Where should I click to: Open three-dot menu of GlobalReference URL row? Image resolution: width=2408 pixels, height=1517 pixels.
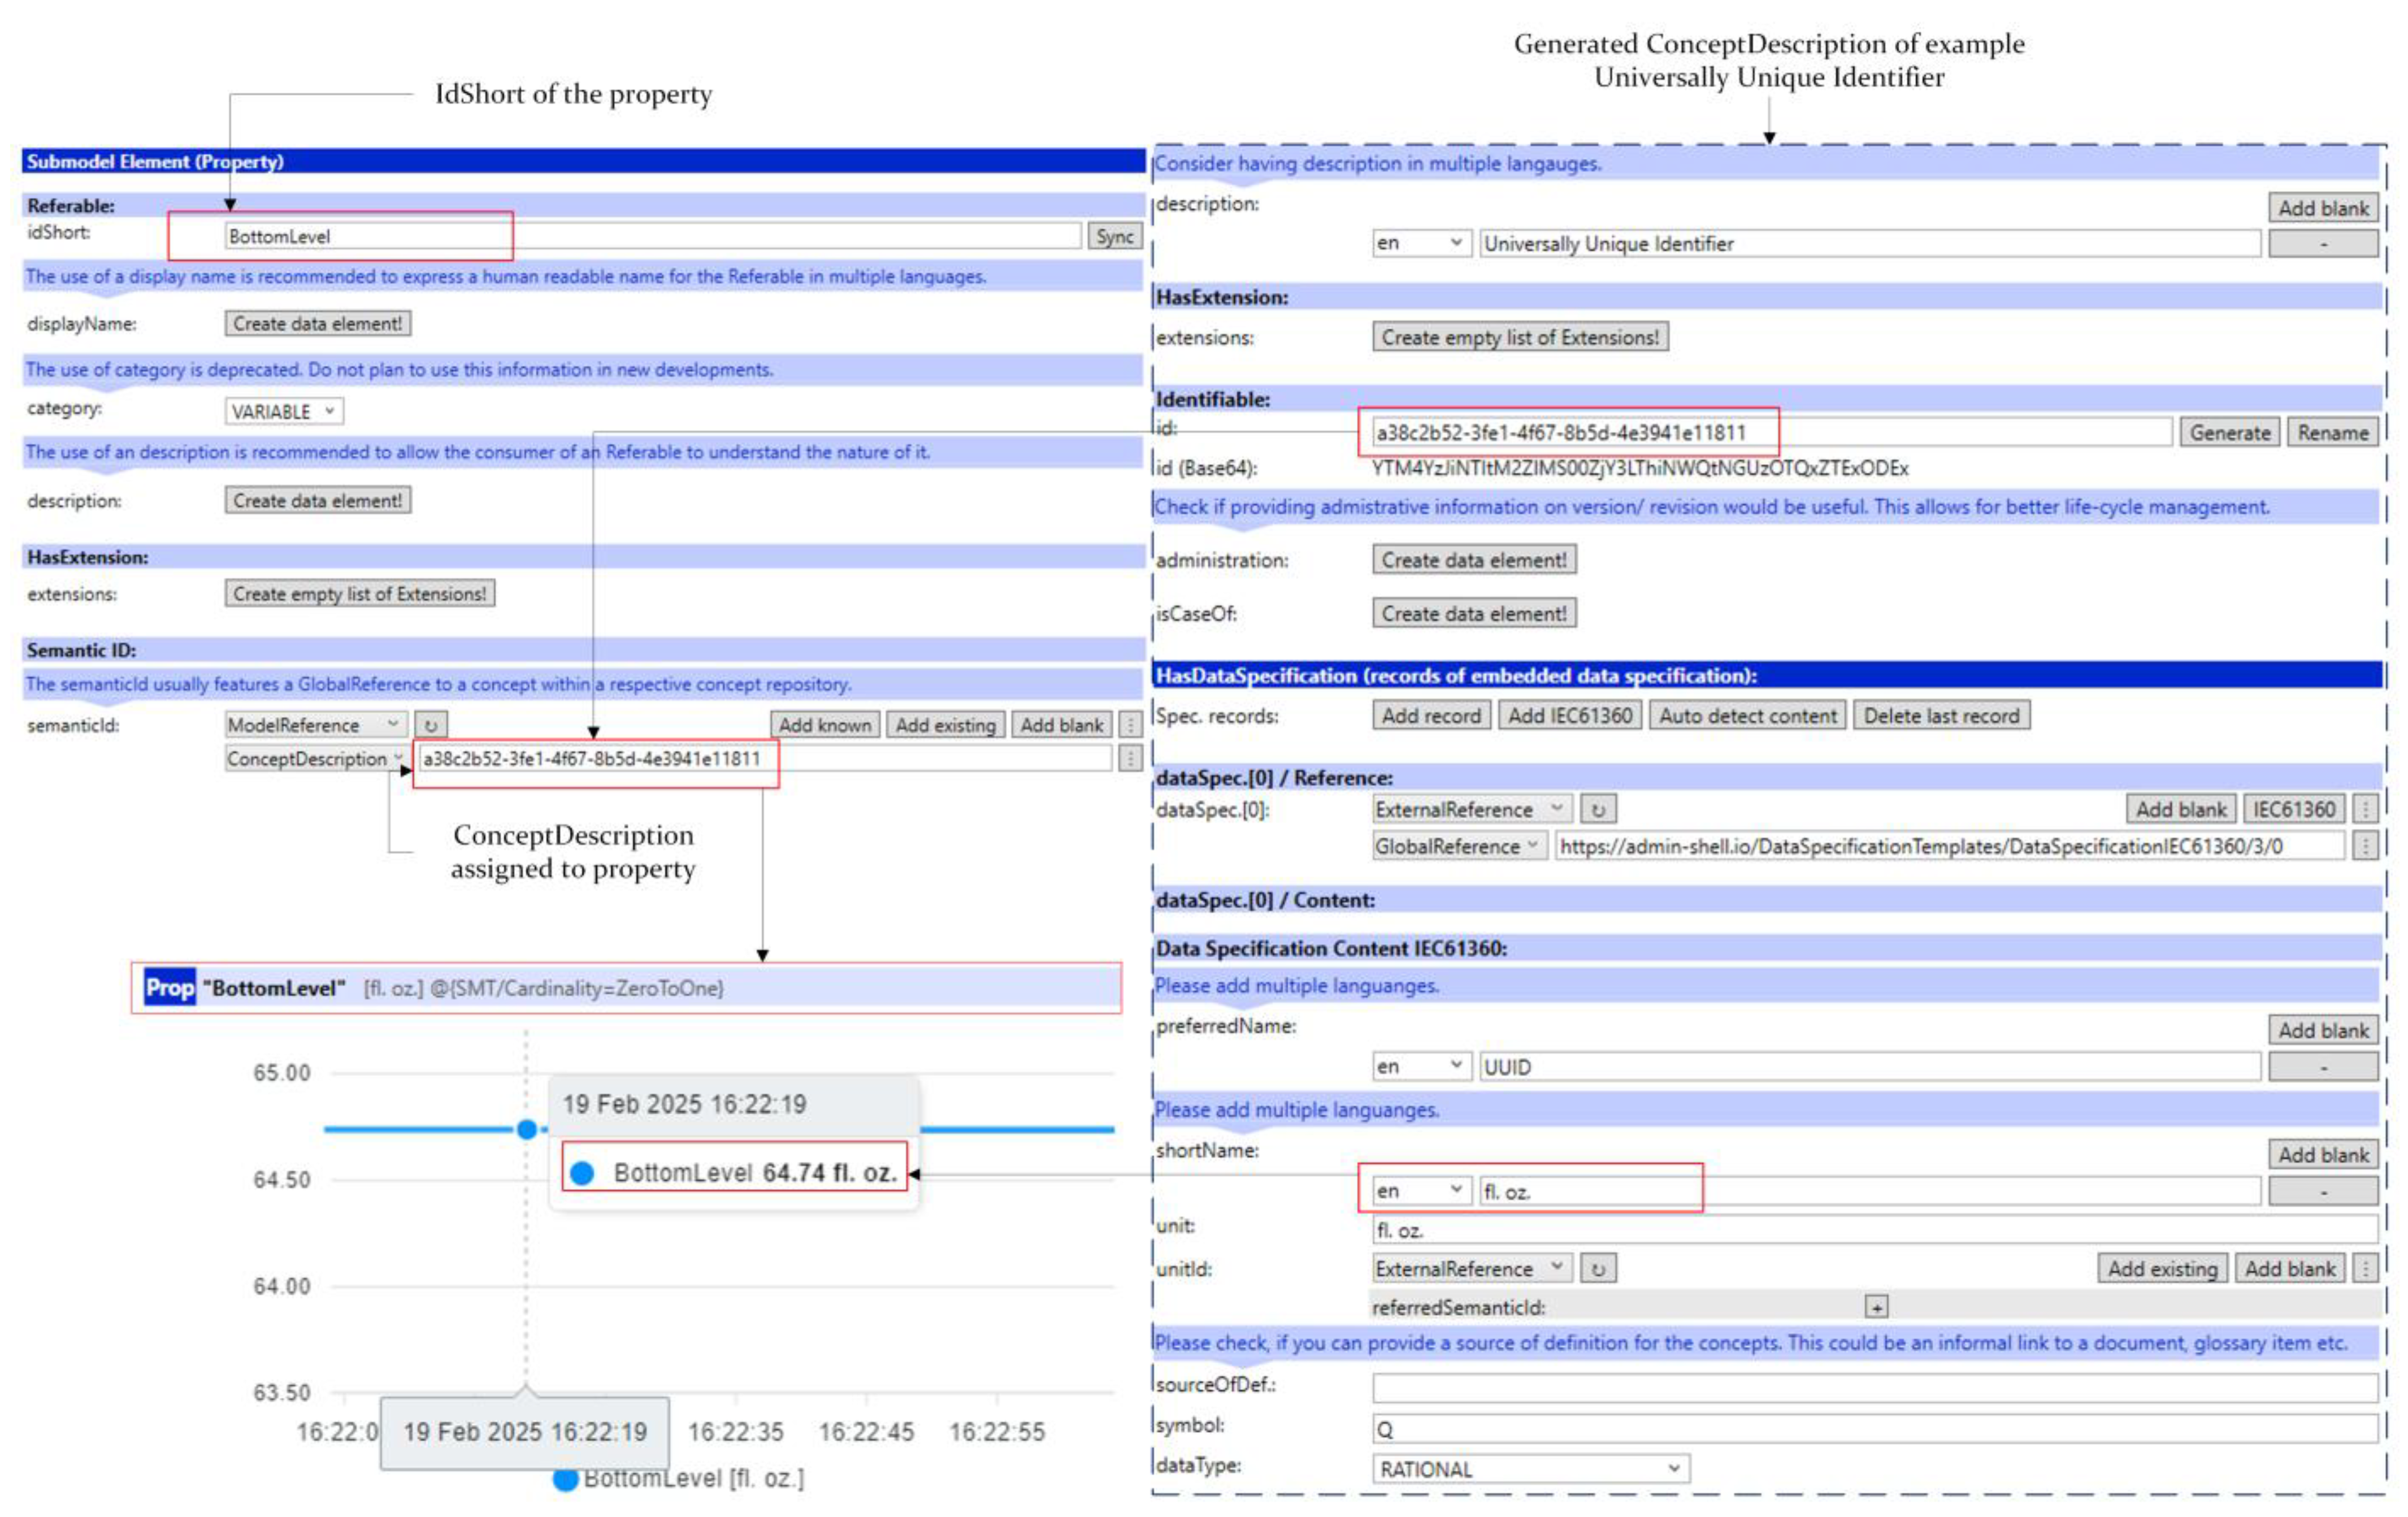click(x=2365, y=846)
